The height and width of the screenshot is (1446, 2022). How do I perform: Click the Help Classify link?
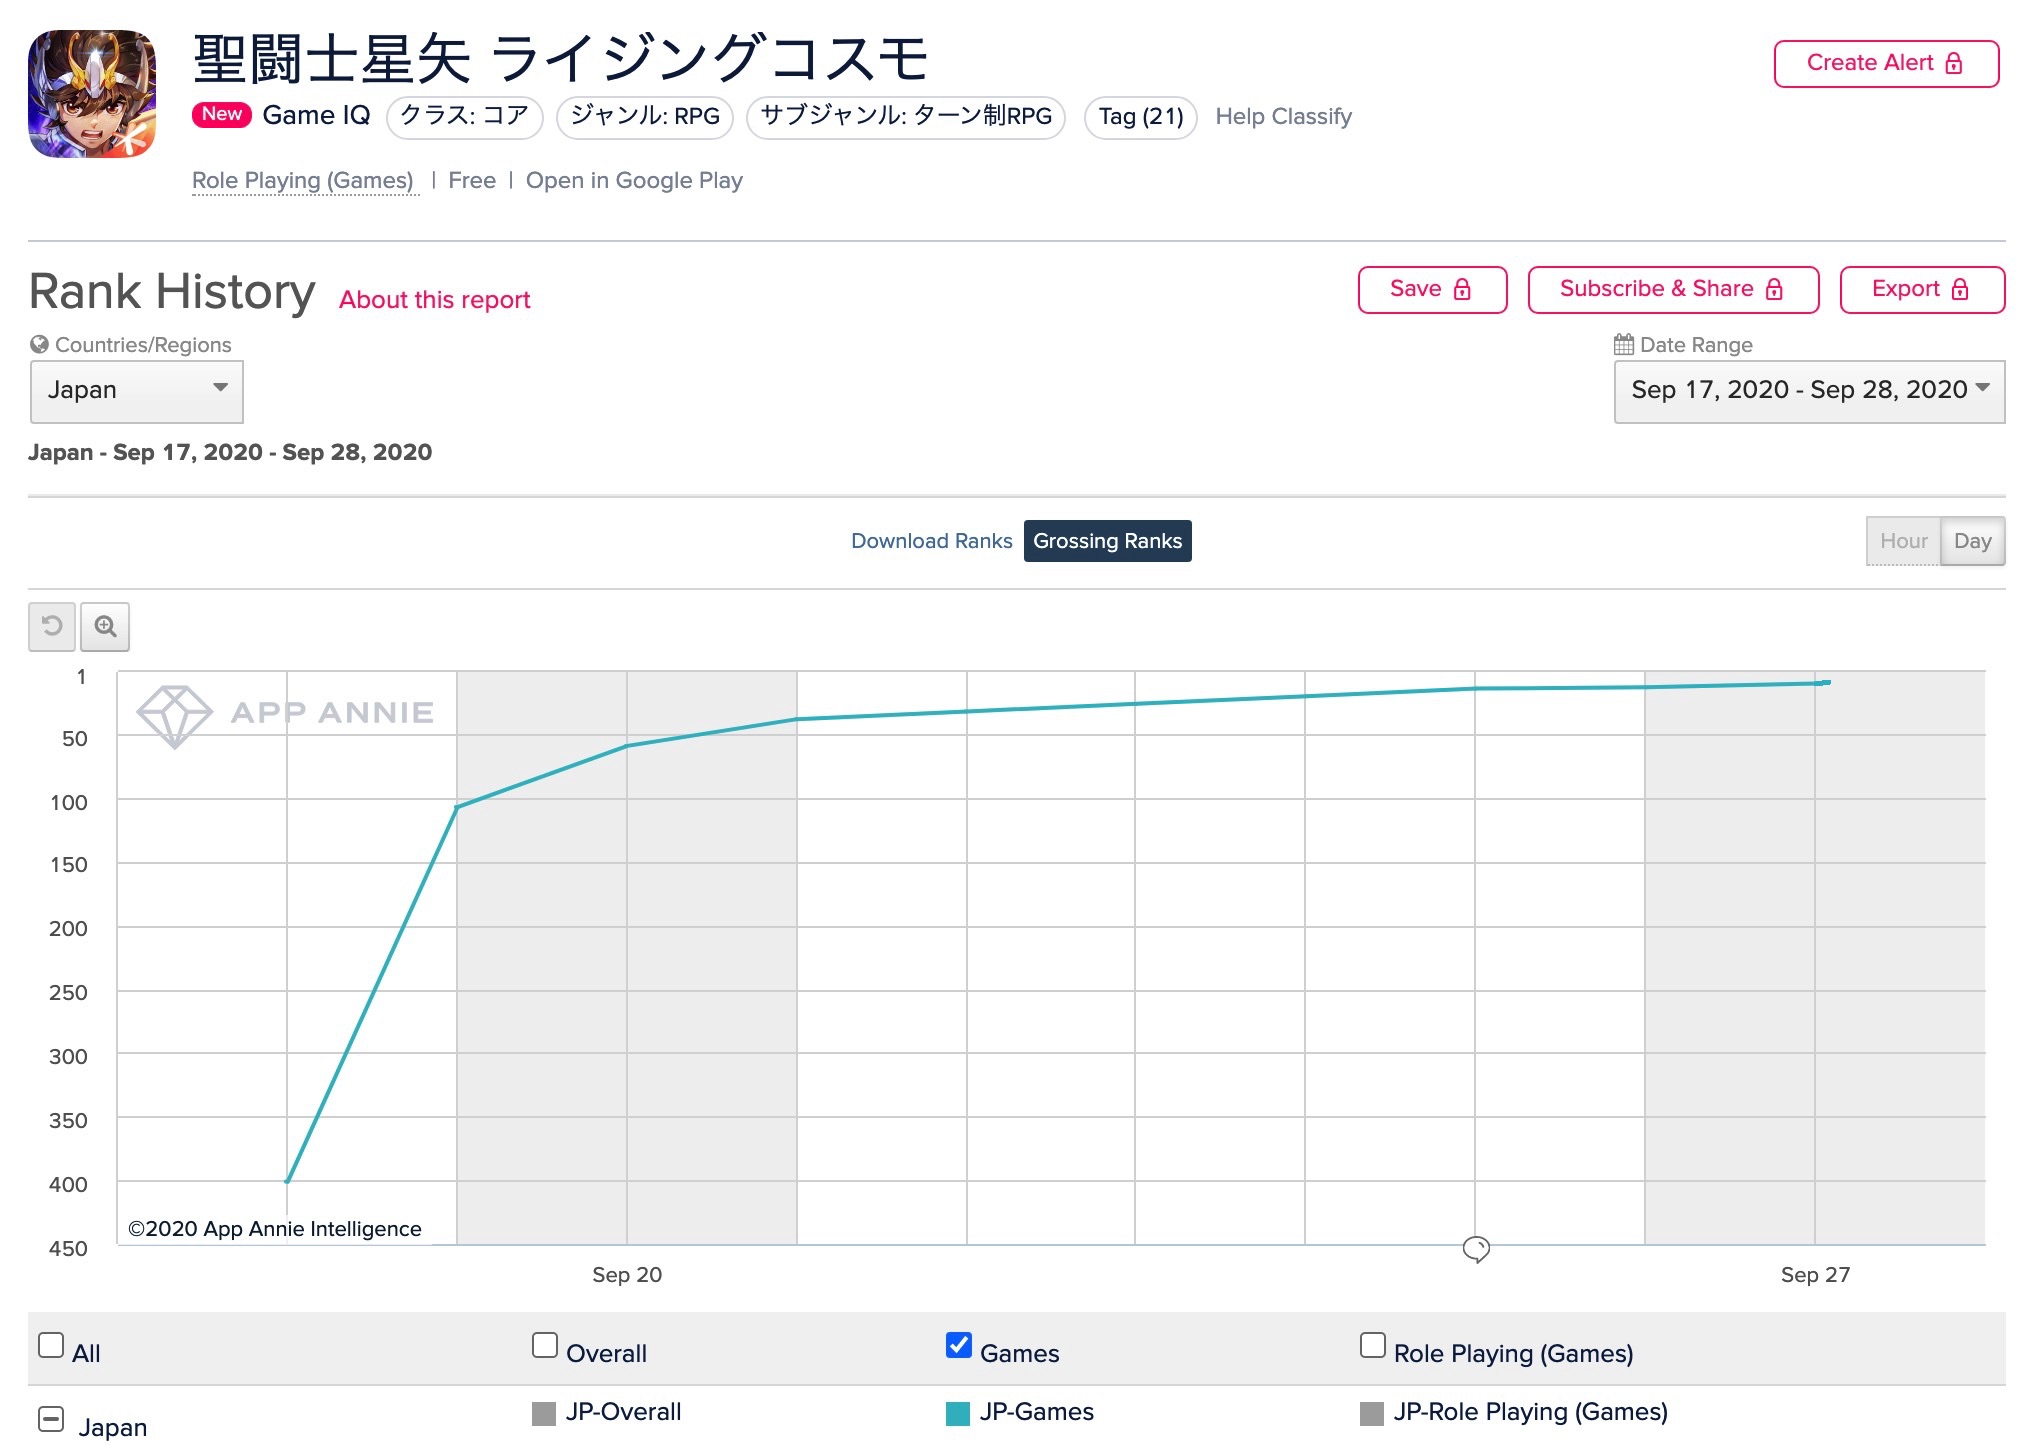1283,117
